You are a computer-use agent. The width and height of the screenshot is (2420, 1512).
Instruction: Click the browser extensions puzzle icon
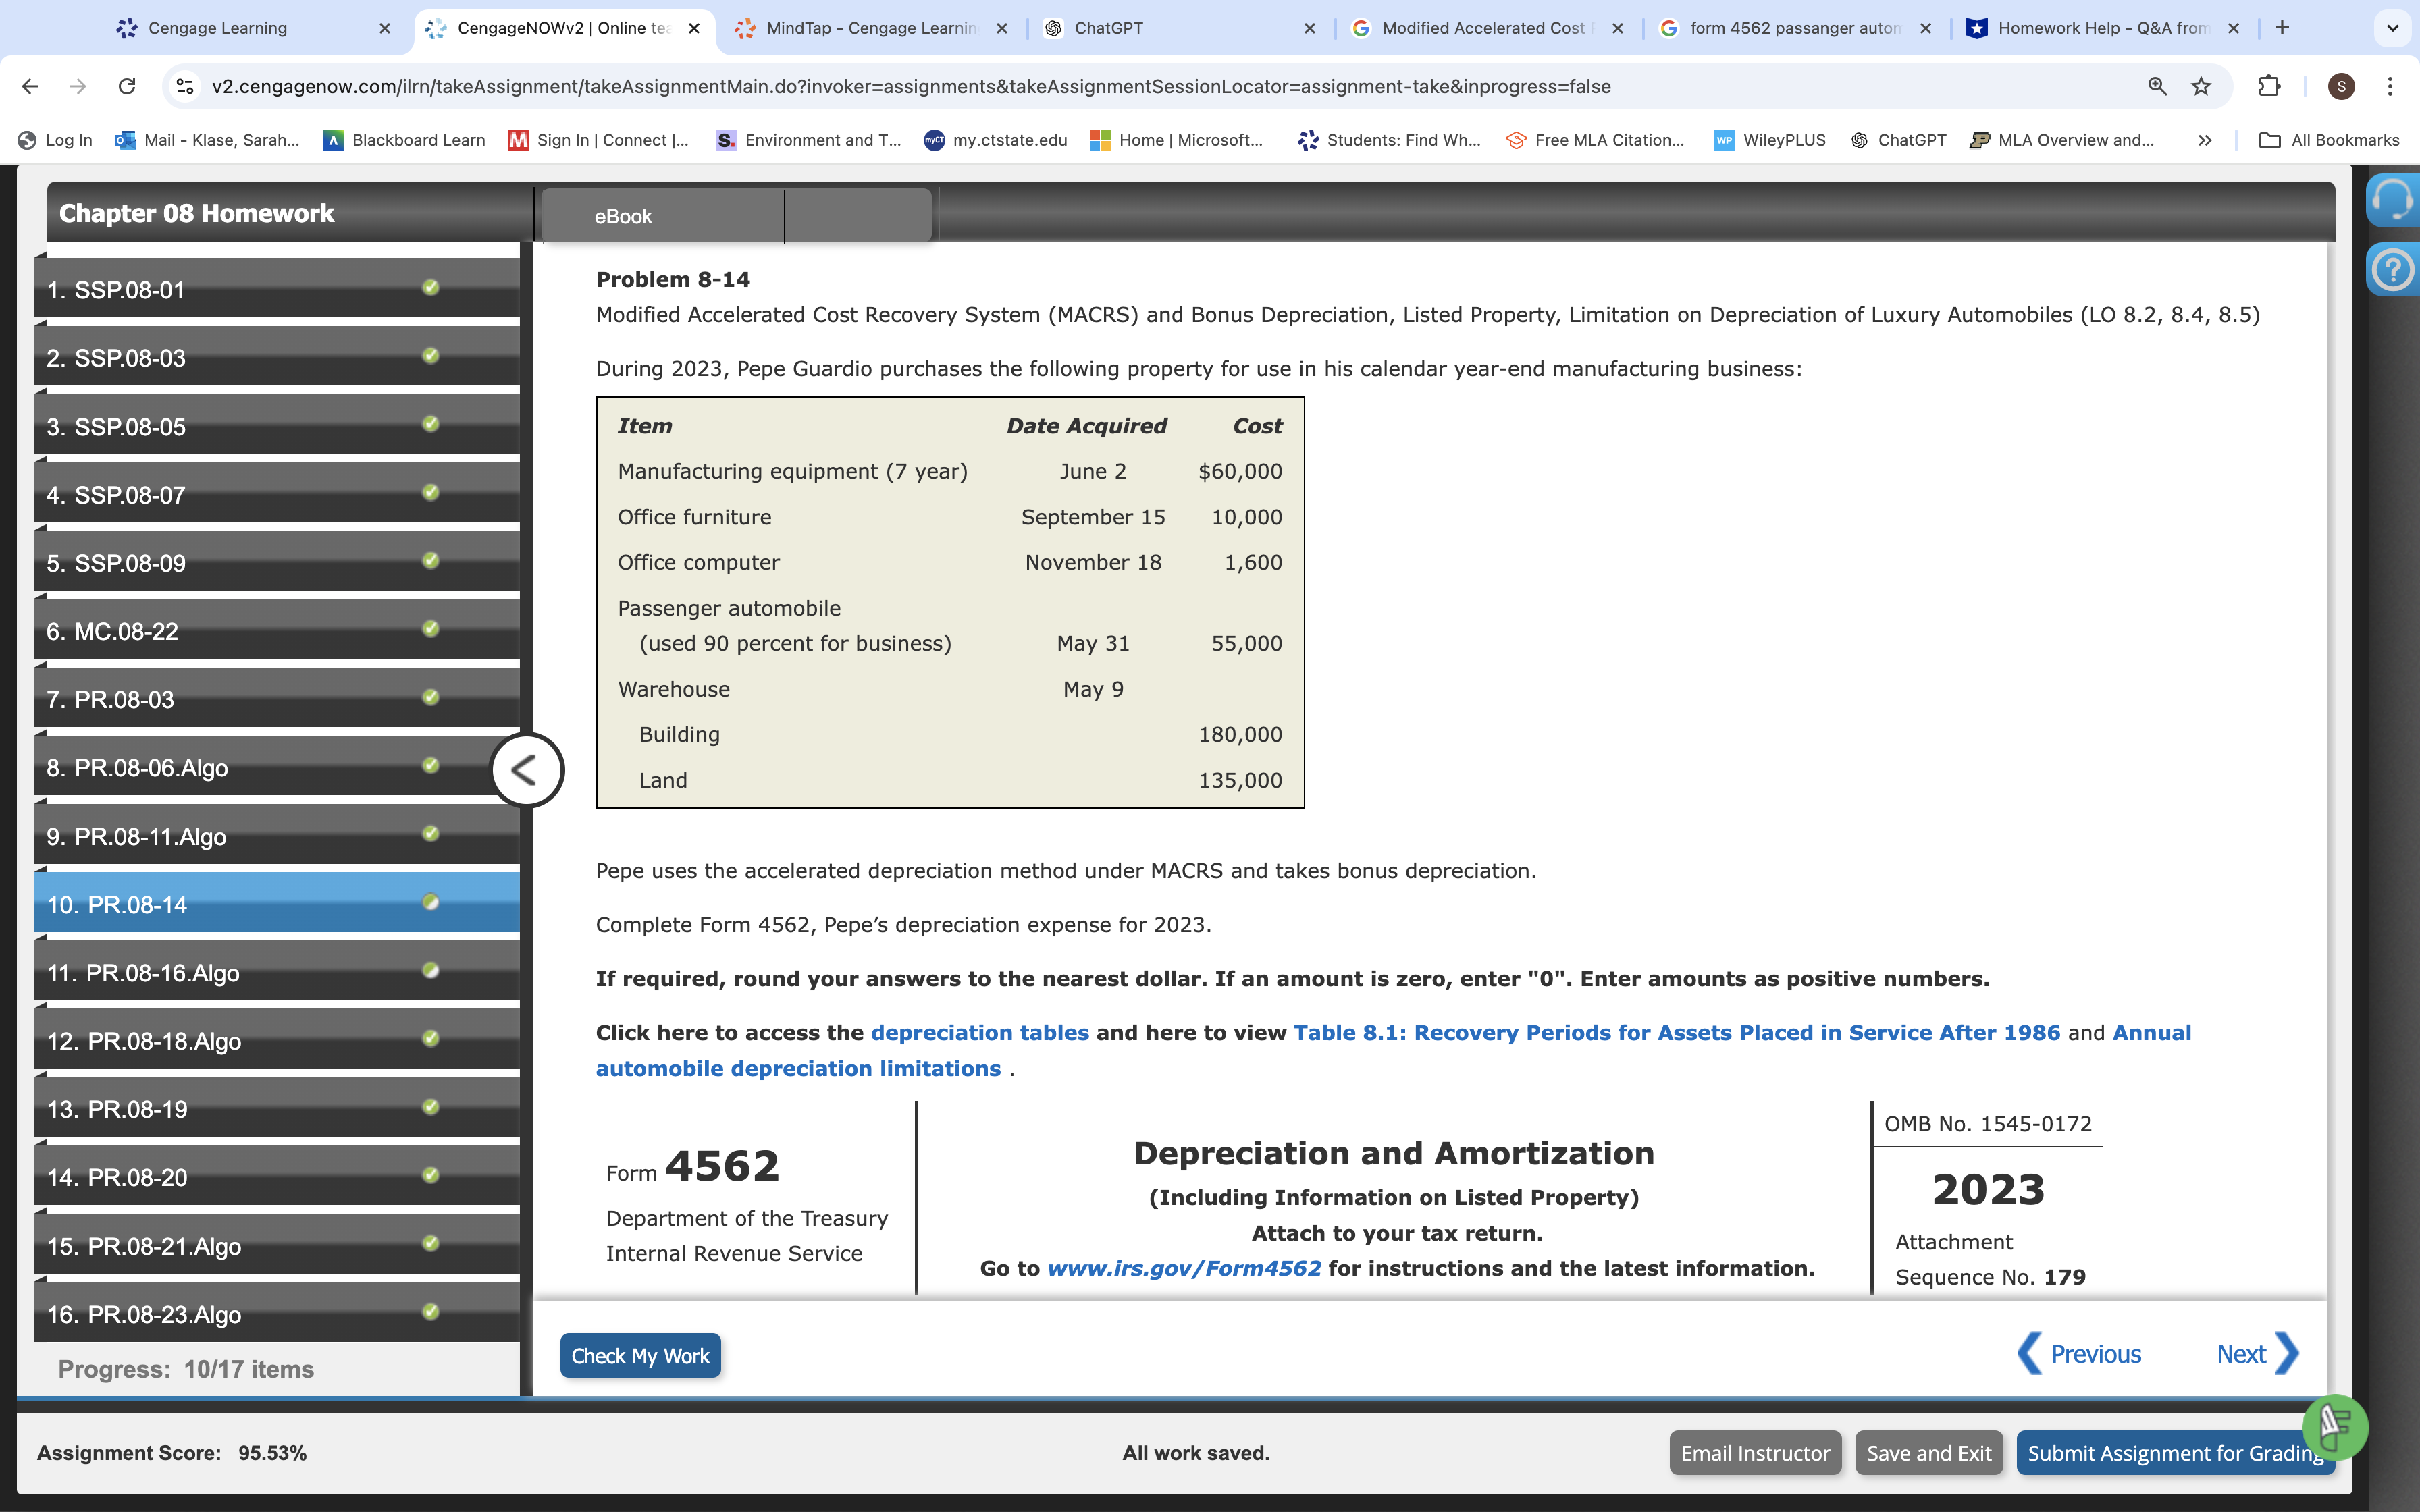[2268, 86]
